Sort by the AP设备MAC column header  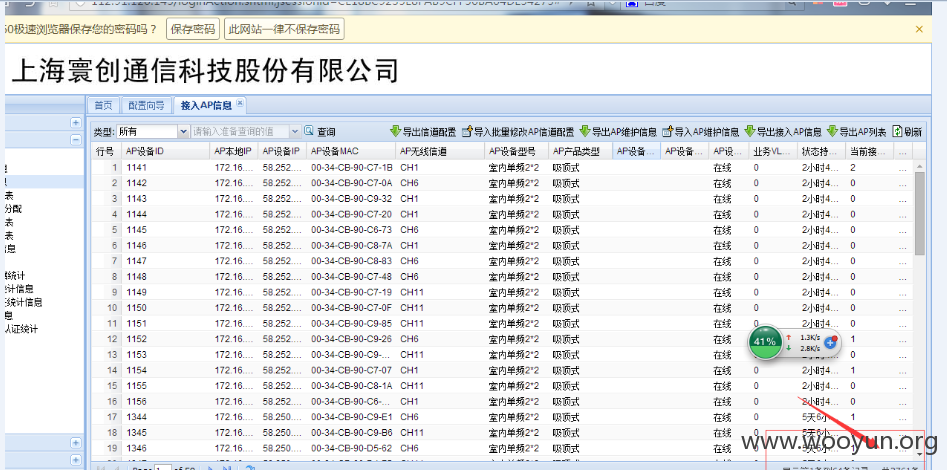pyautogui.click(x=352, y=152)
